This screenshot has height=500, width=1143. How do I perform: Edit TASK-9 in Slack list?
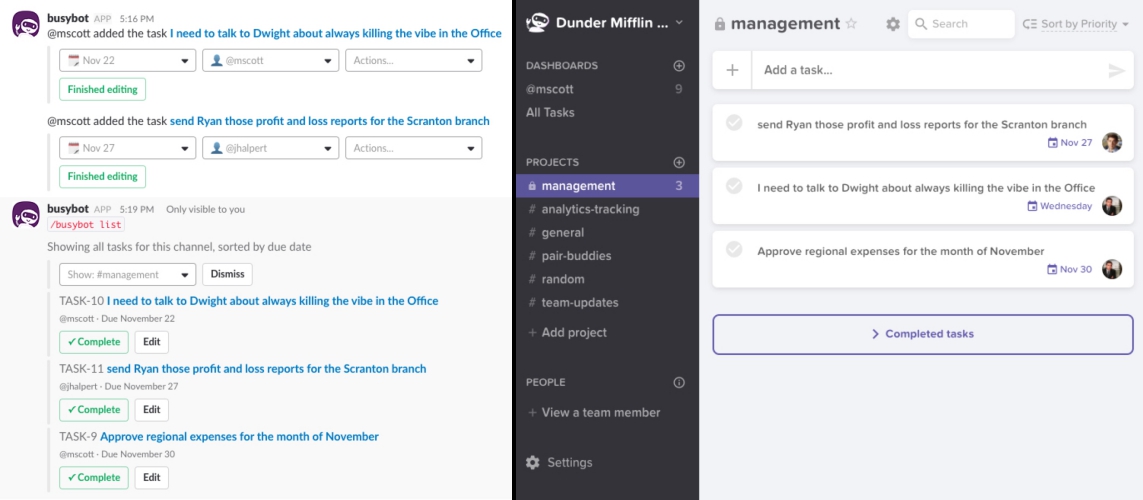click(x=152, y=477)
